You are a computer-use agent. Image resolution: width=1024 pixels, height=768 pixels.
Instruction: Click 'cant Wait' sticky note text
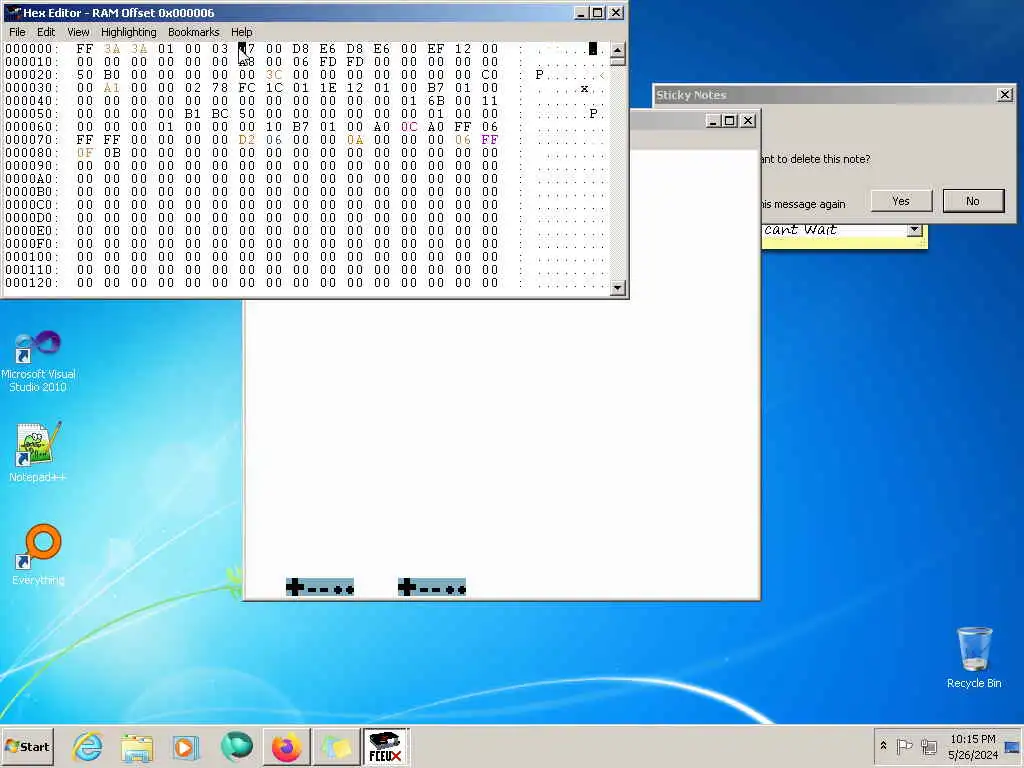coord(800,229)
